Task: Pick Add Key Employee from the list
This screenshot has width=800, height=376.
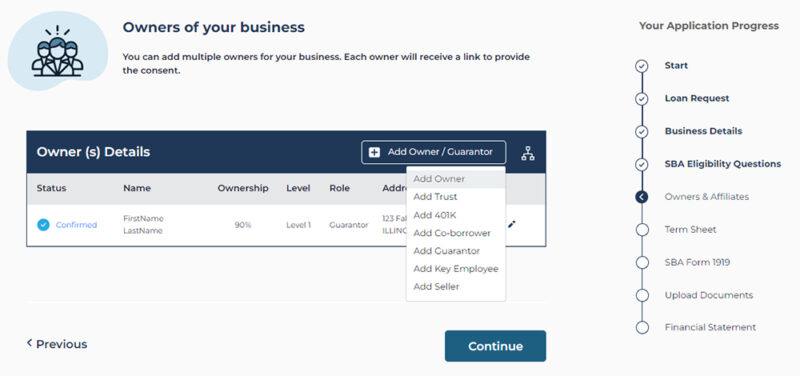Action: tap(456, 269)
